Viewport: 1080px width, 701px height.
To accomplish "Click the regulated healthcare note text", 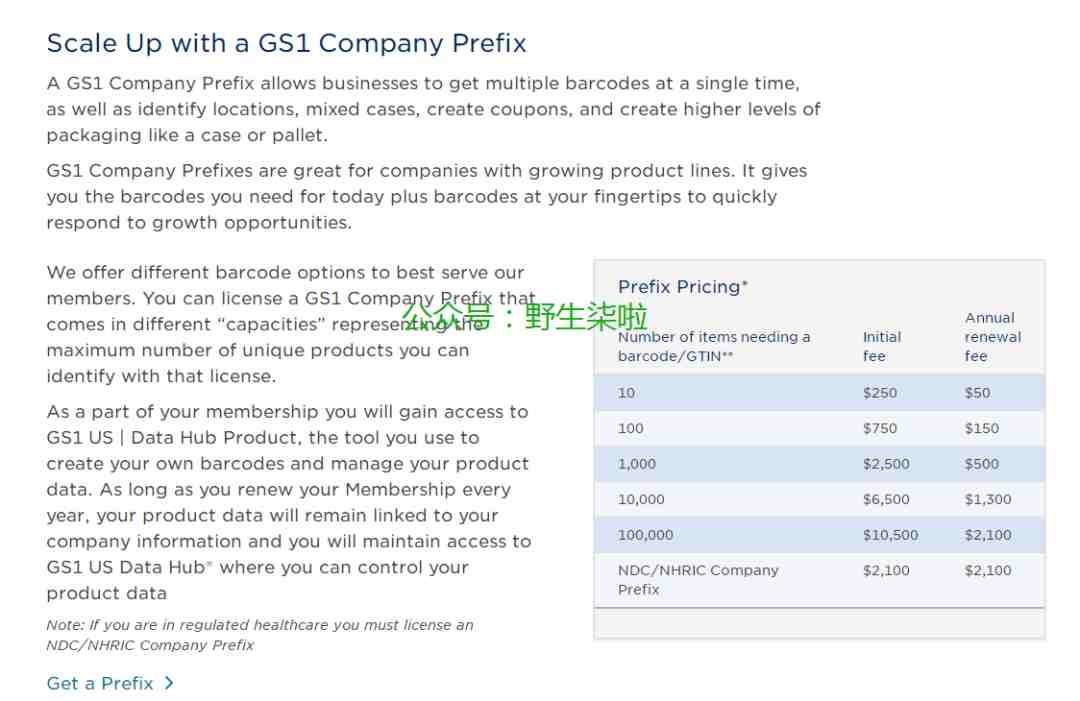I will point(260,635).
